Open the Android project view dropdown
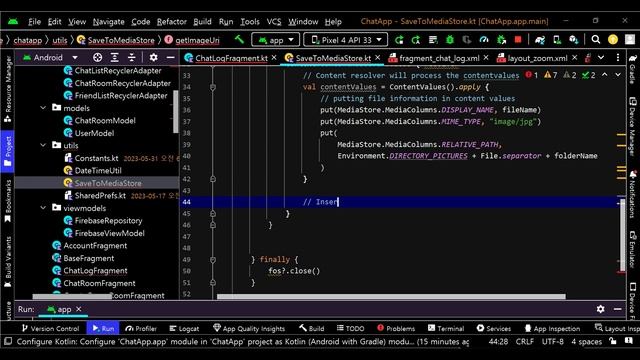 [x=50, y=58]
